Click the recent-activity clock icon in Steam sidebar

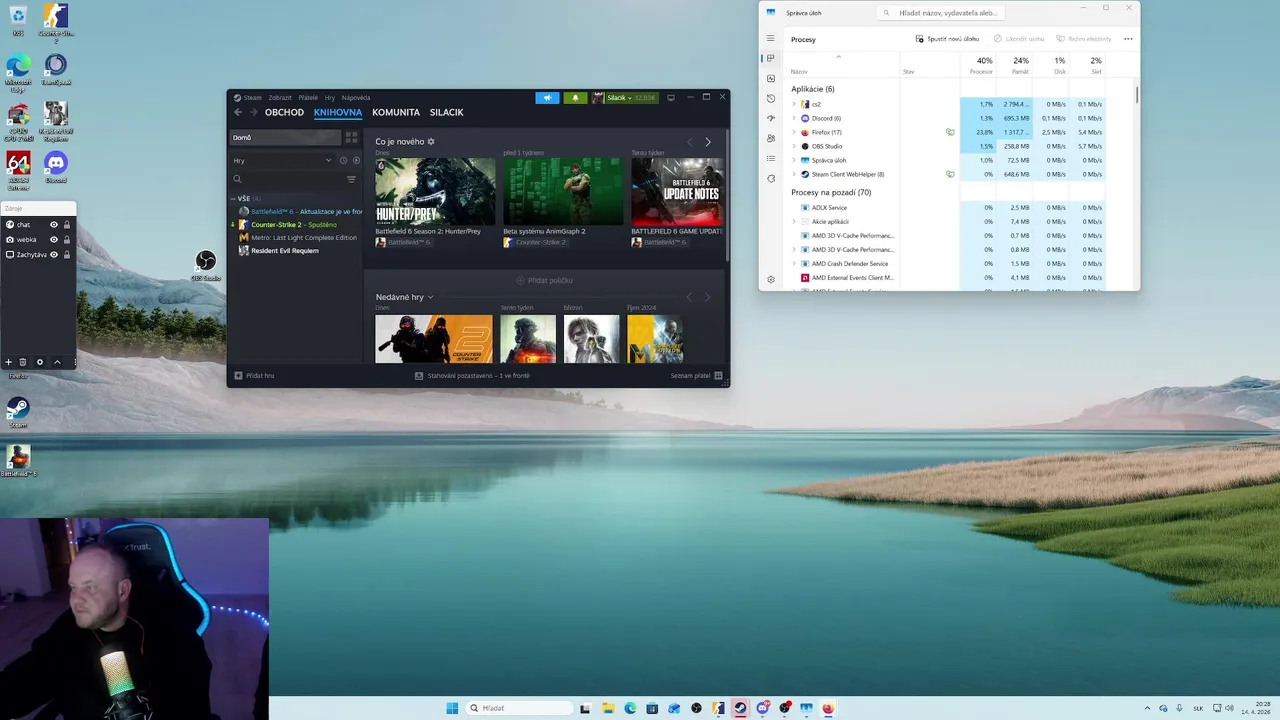tap(343, 160)
